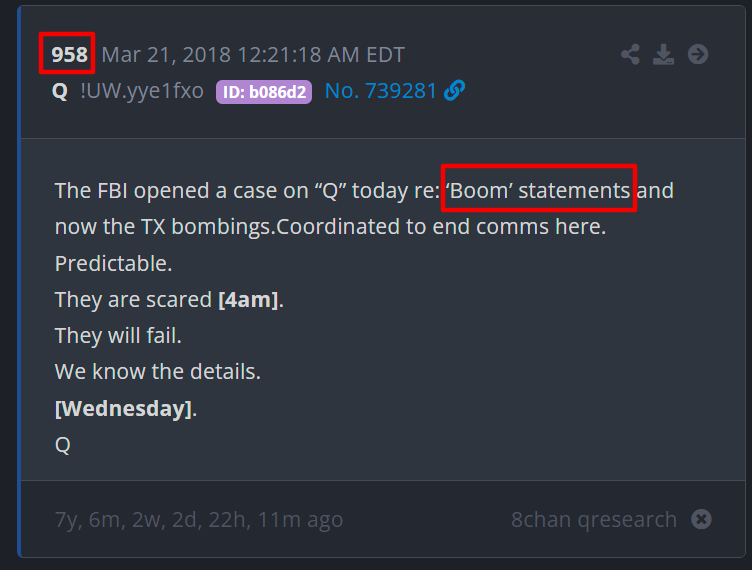Click the bold [Wednesday] text
The height and width of the screenshot is (570, 752).
coord(123,408)
